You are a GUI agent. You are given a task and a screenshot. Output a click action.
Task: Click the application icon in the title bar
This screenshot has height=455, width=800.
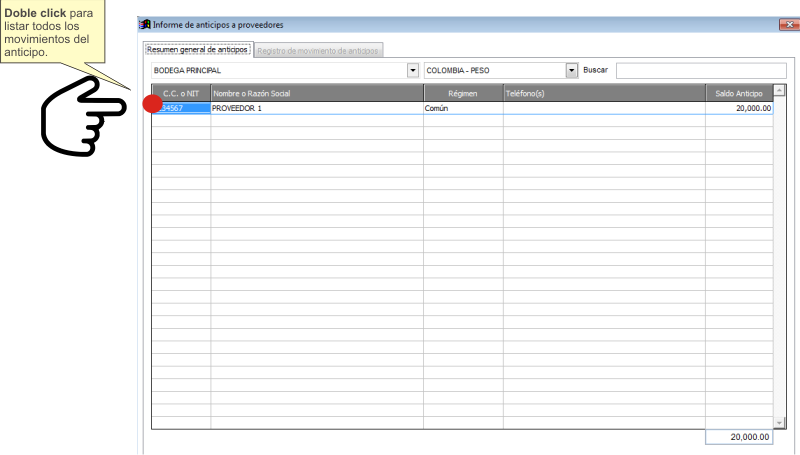pyautogui.click(x=145, y=24)
